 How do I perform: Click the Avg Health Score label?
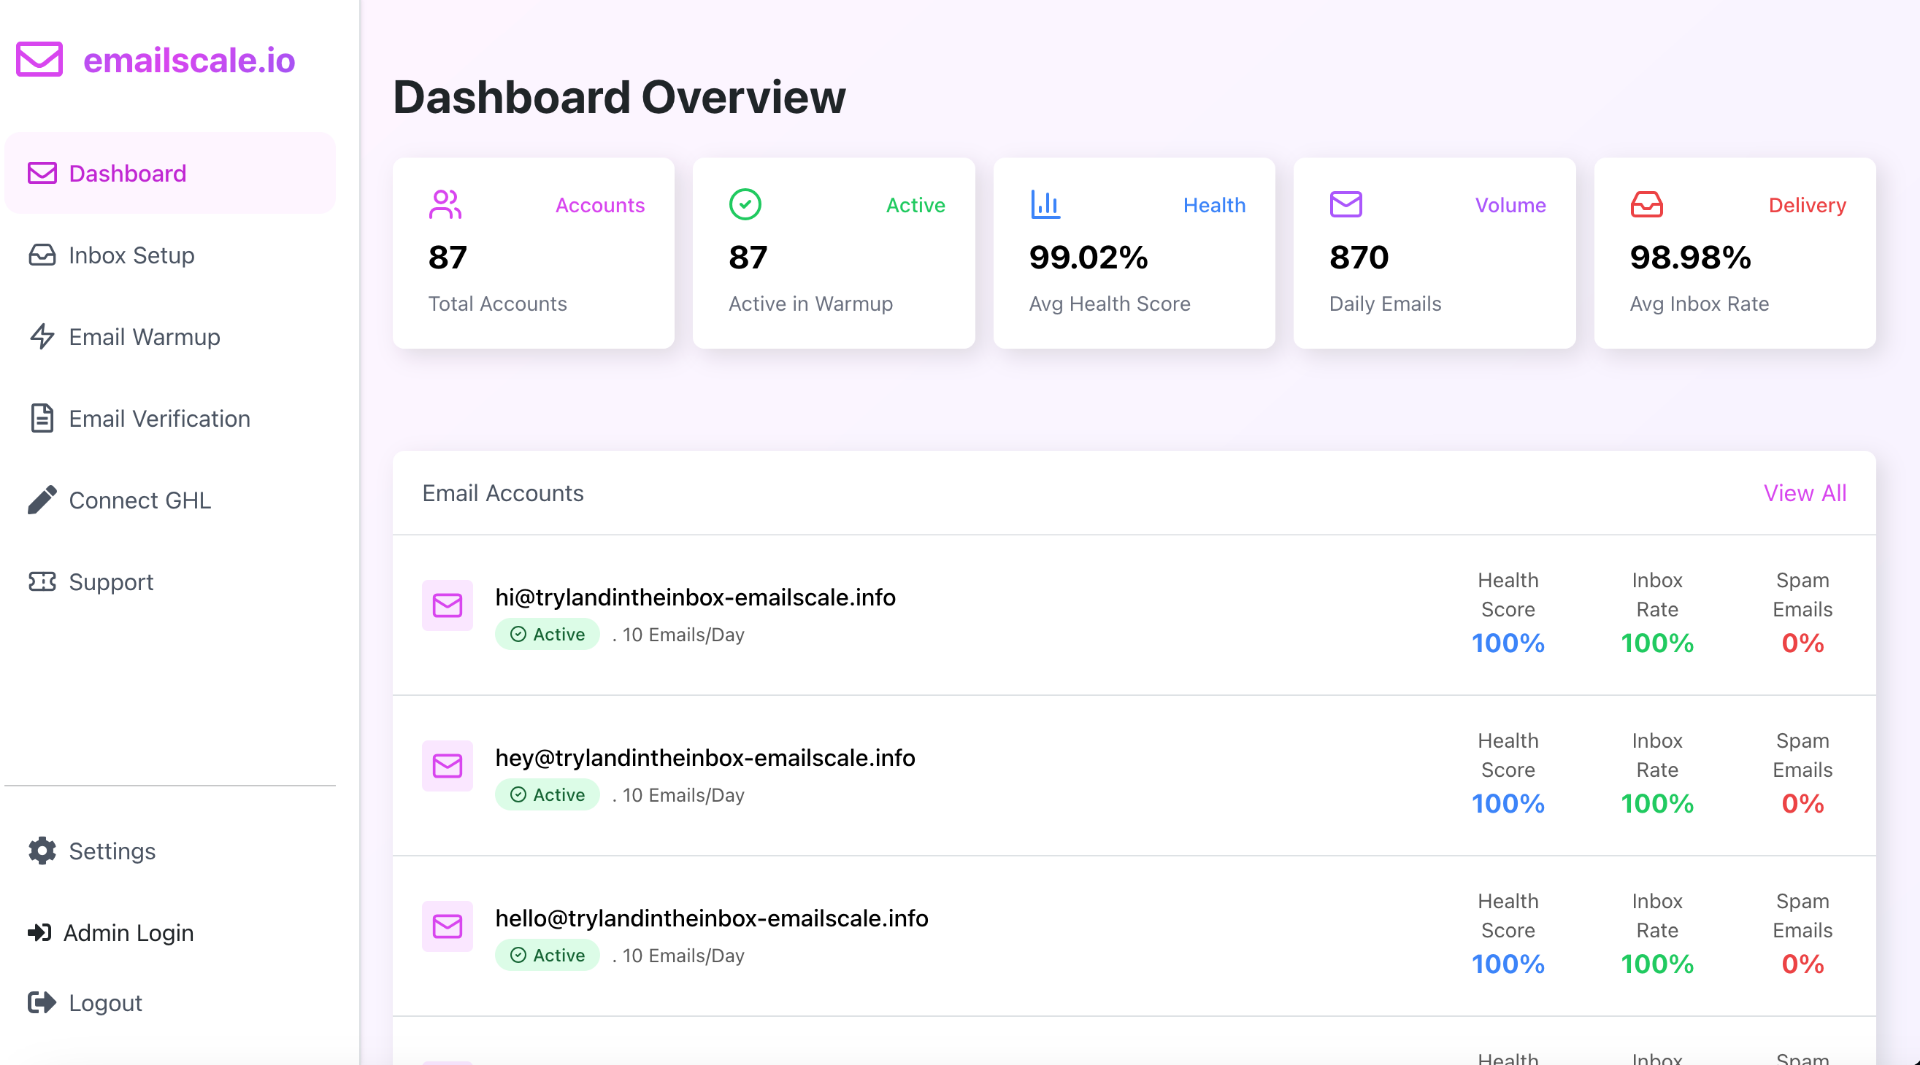coord(1109,304)
